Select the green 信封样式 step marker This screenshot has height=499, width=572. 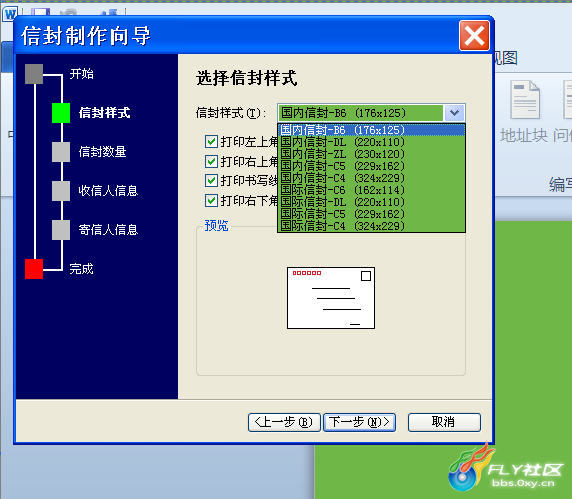coord(61,113)
